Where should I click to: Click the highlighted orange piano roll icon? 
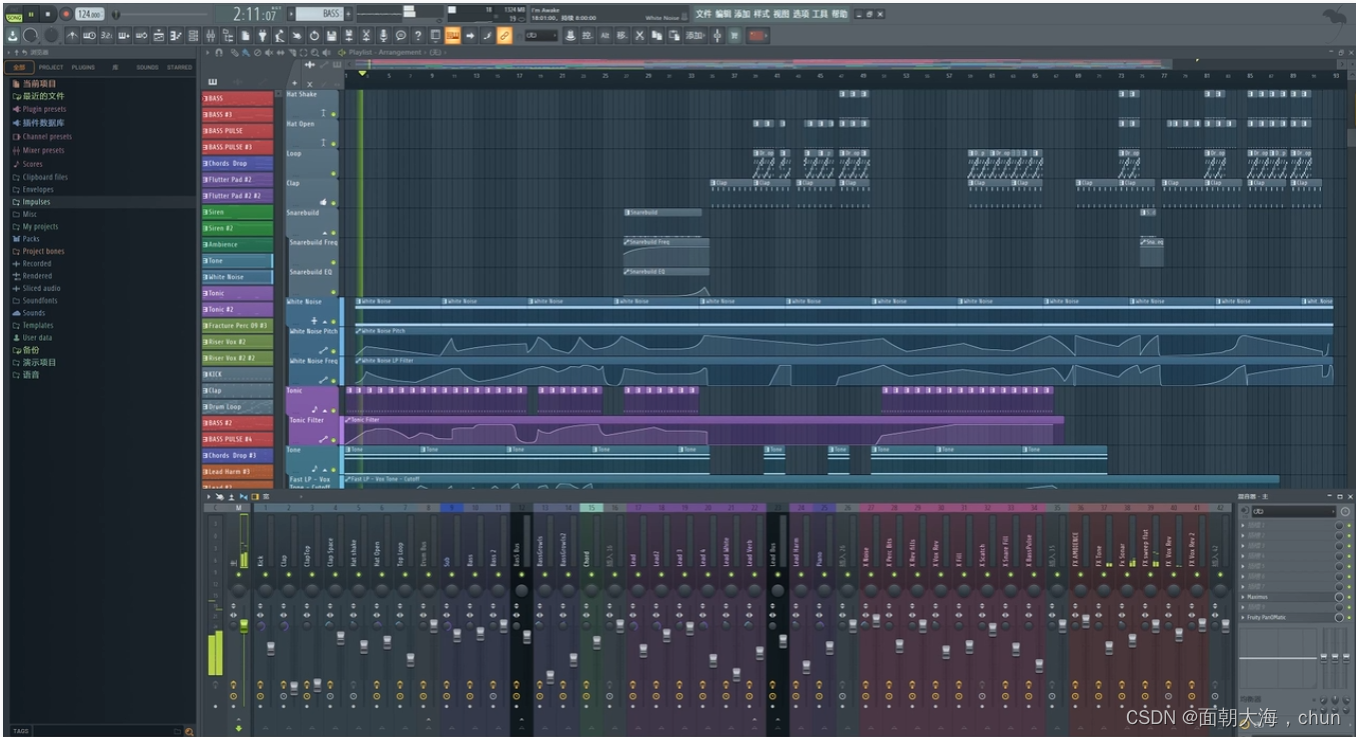(452, 36)
